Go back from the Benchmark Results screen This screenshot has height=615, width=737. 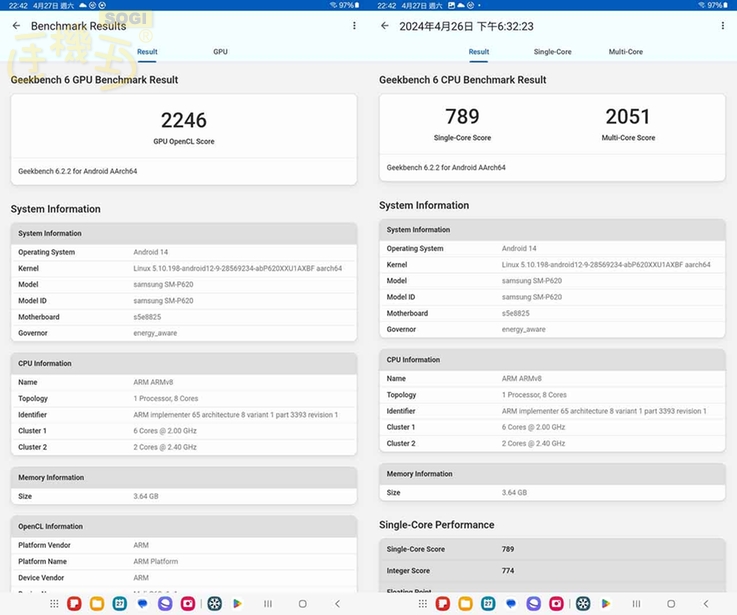16,26
